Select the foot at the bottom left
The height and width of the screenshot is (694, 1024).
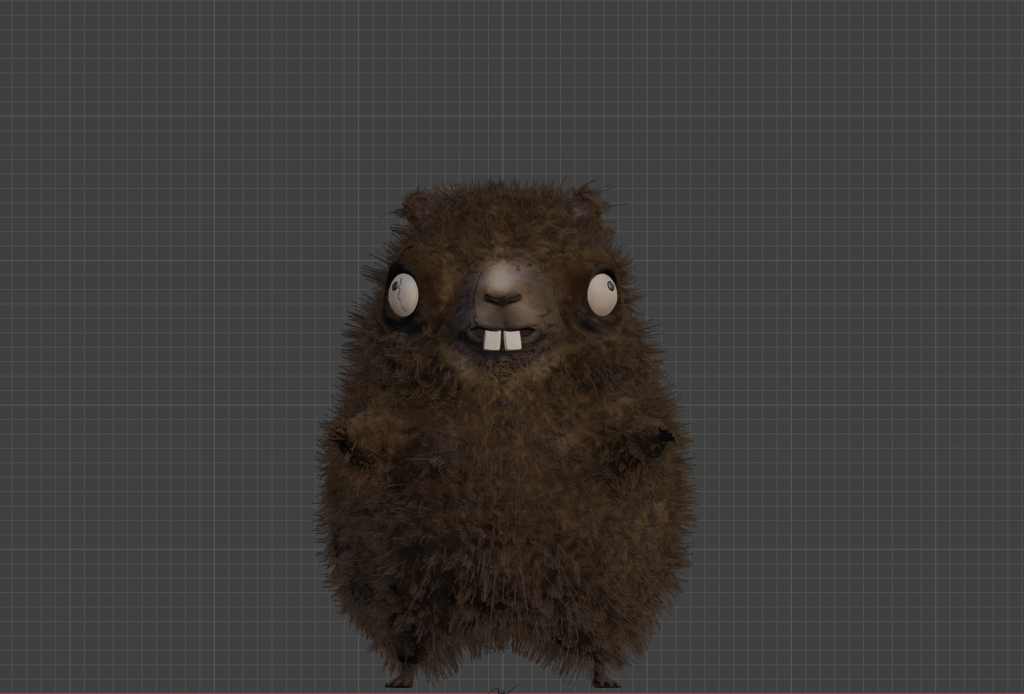pyautogui.click(x=402, y=678)
